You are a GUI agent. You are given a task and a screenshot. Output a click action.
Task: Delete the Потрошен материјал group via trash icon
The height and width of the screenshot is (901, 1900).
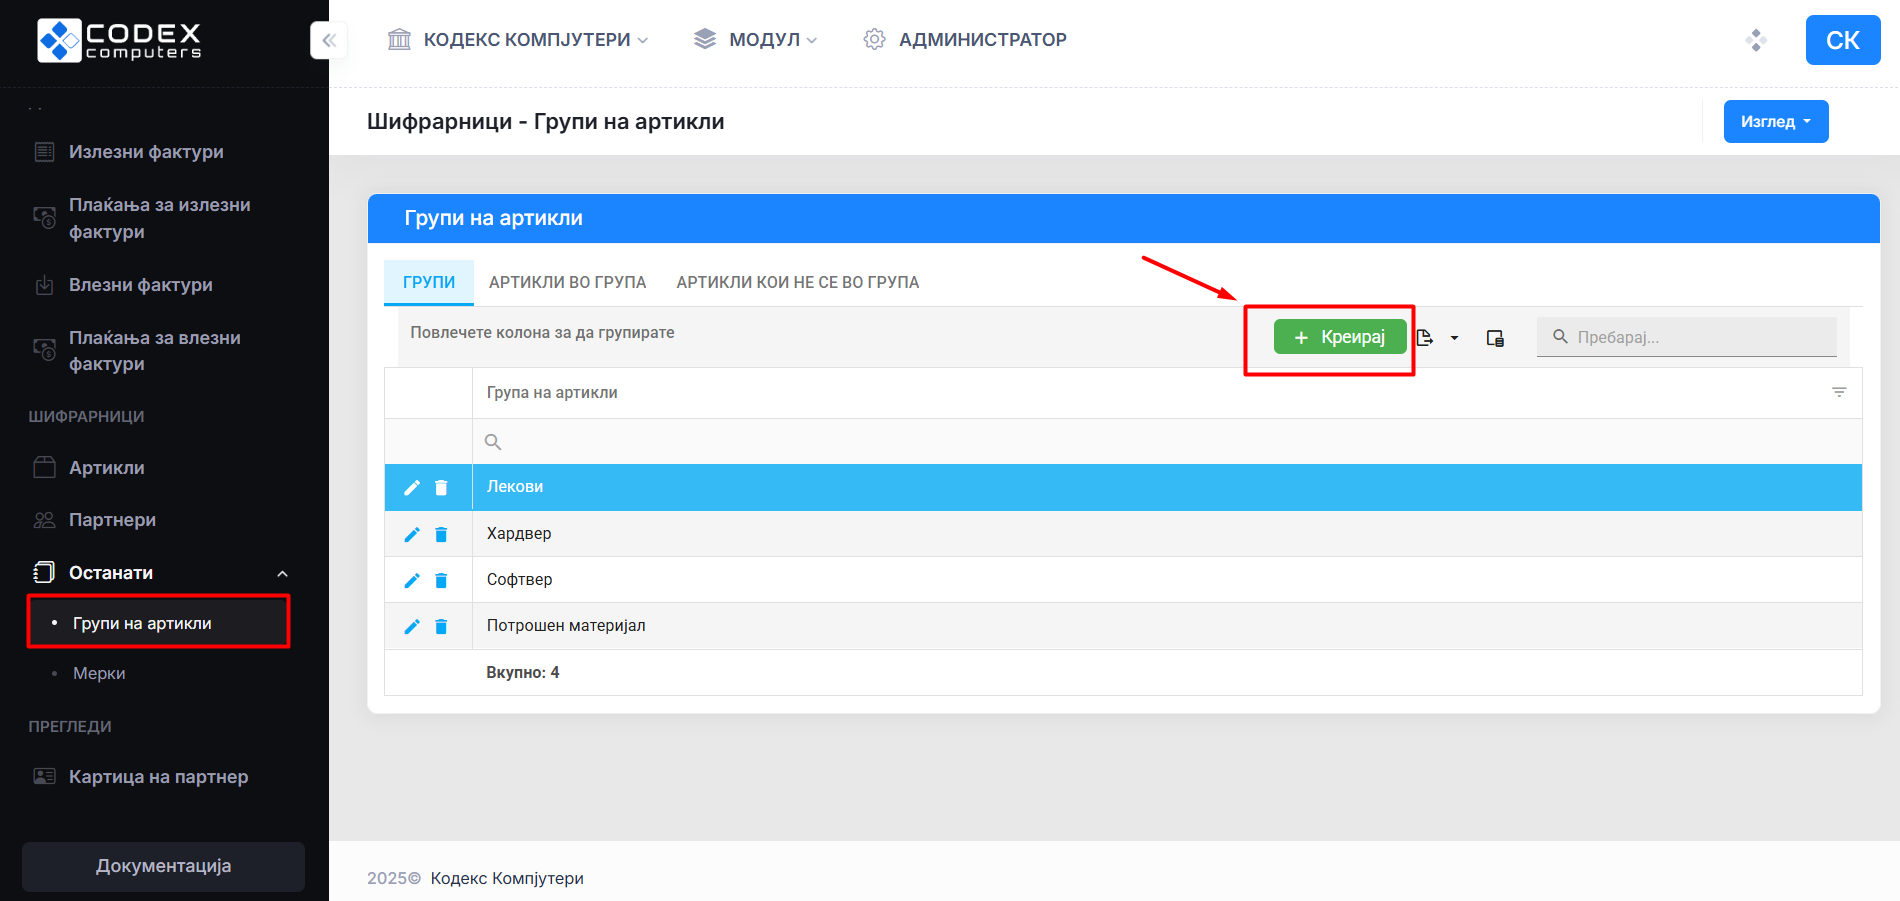441,627
